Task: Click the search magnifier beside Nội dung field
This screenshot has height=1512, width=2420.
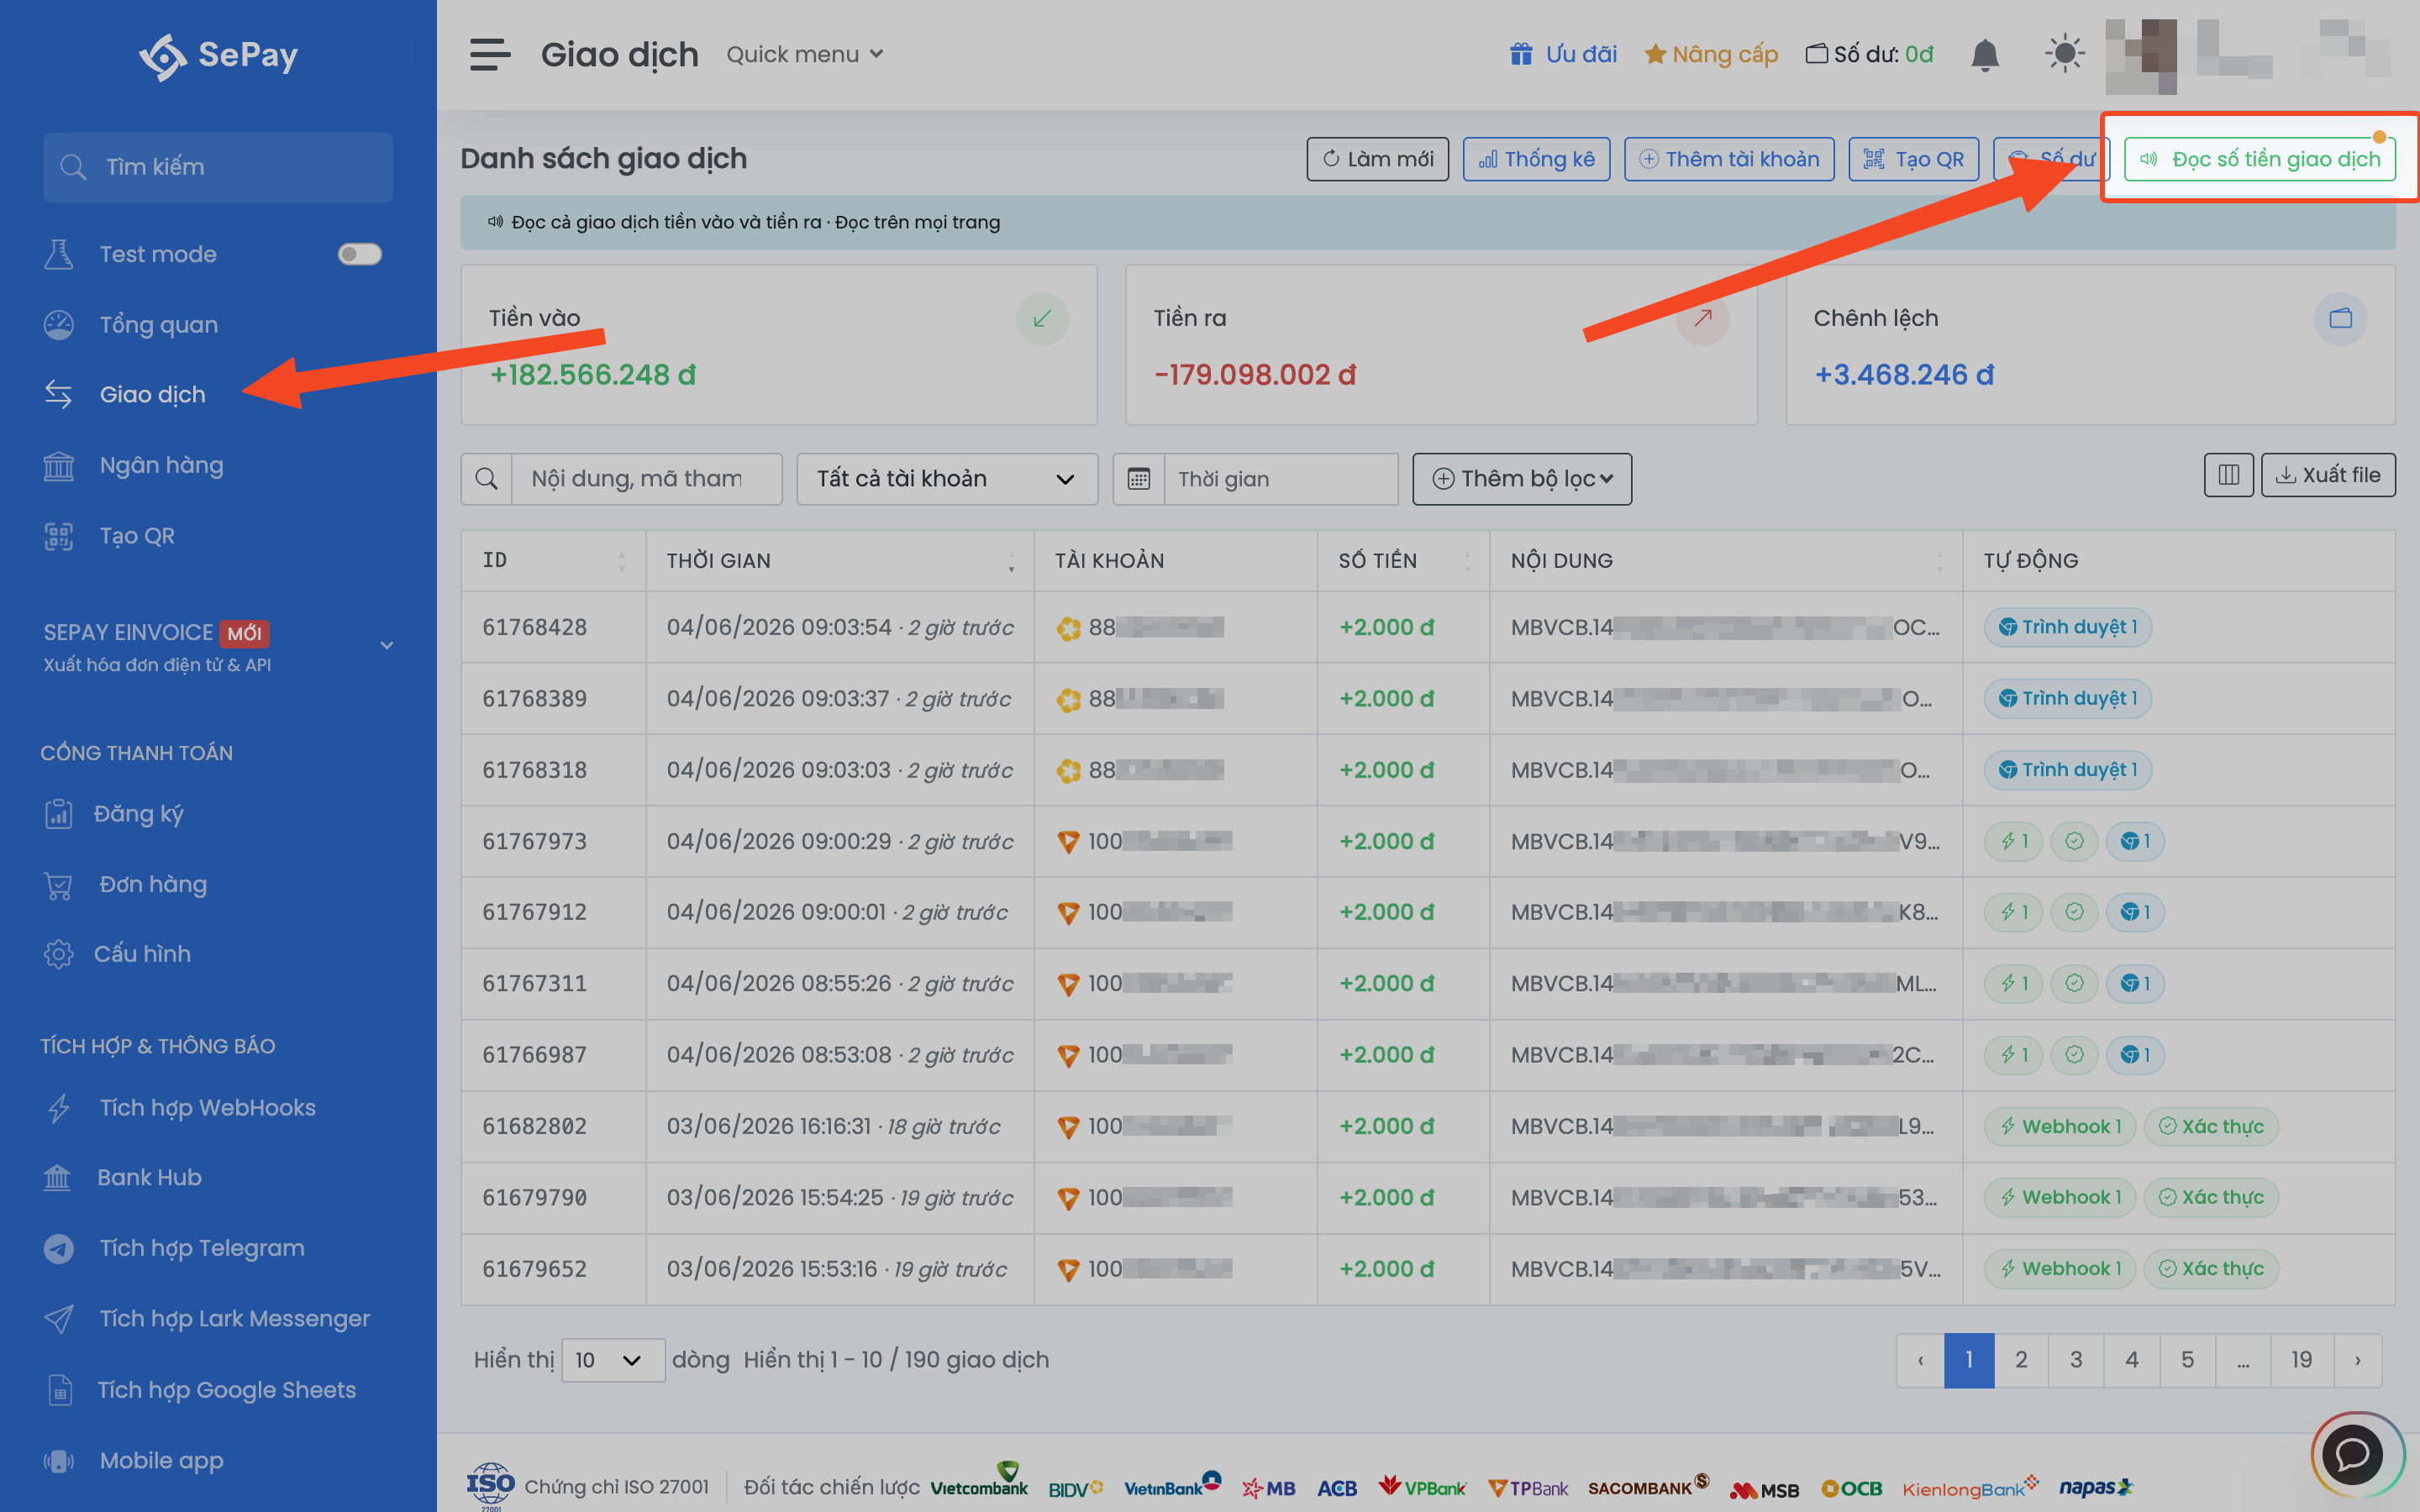Action: tap(486, 479)
